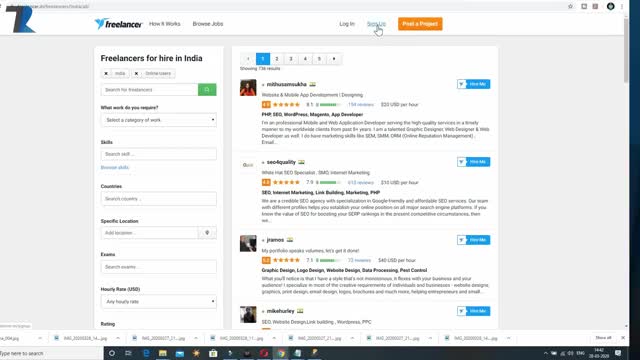Screen dimensions: 640x360
Task: Remove the Online users filter tag
Action: (136, 73)
